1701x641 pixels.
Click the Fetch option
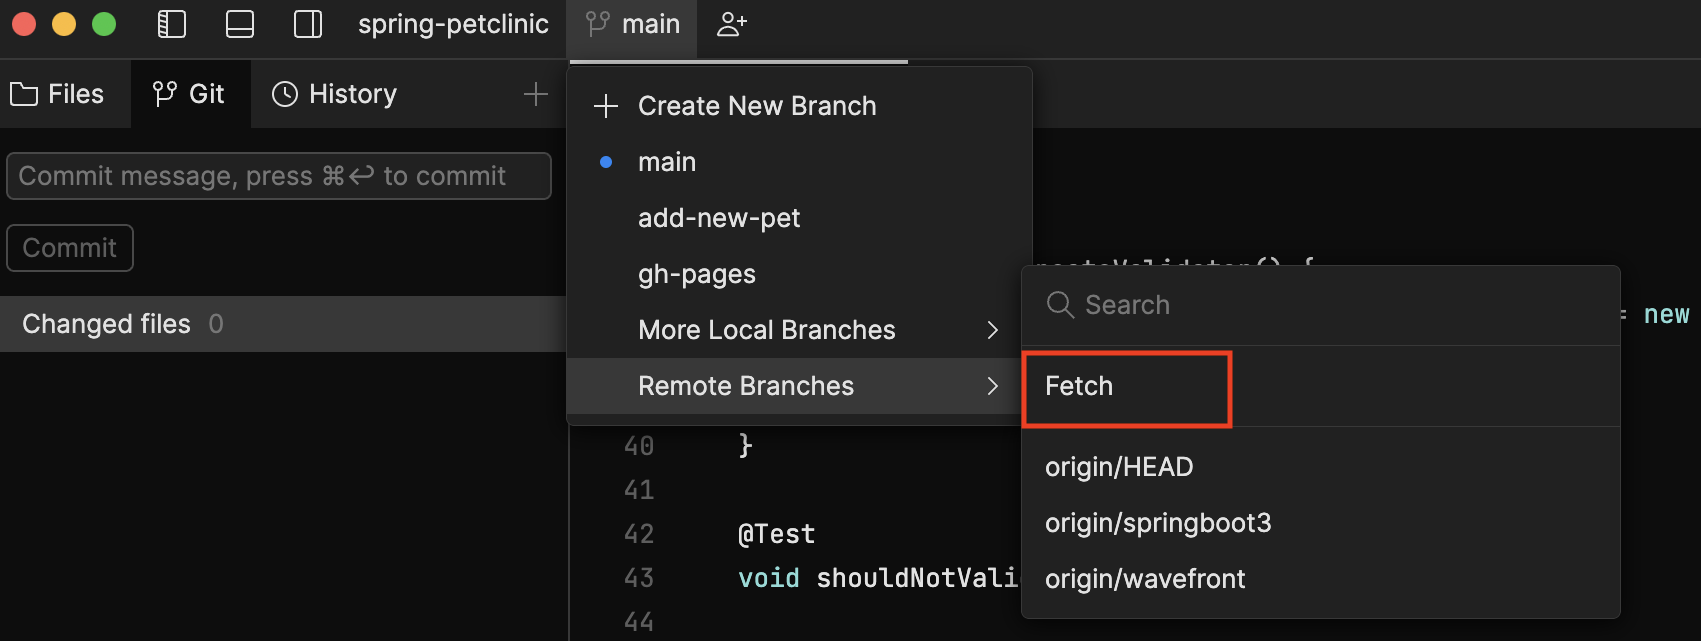coord(1079,386)
